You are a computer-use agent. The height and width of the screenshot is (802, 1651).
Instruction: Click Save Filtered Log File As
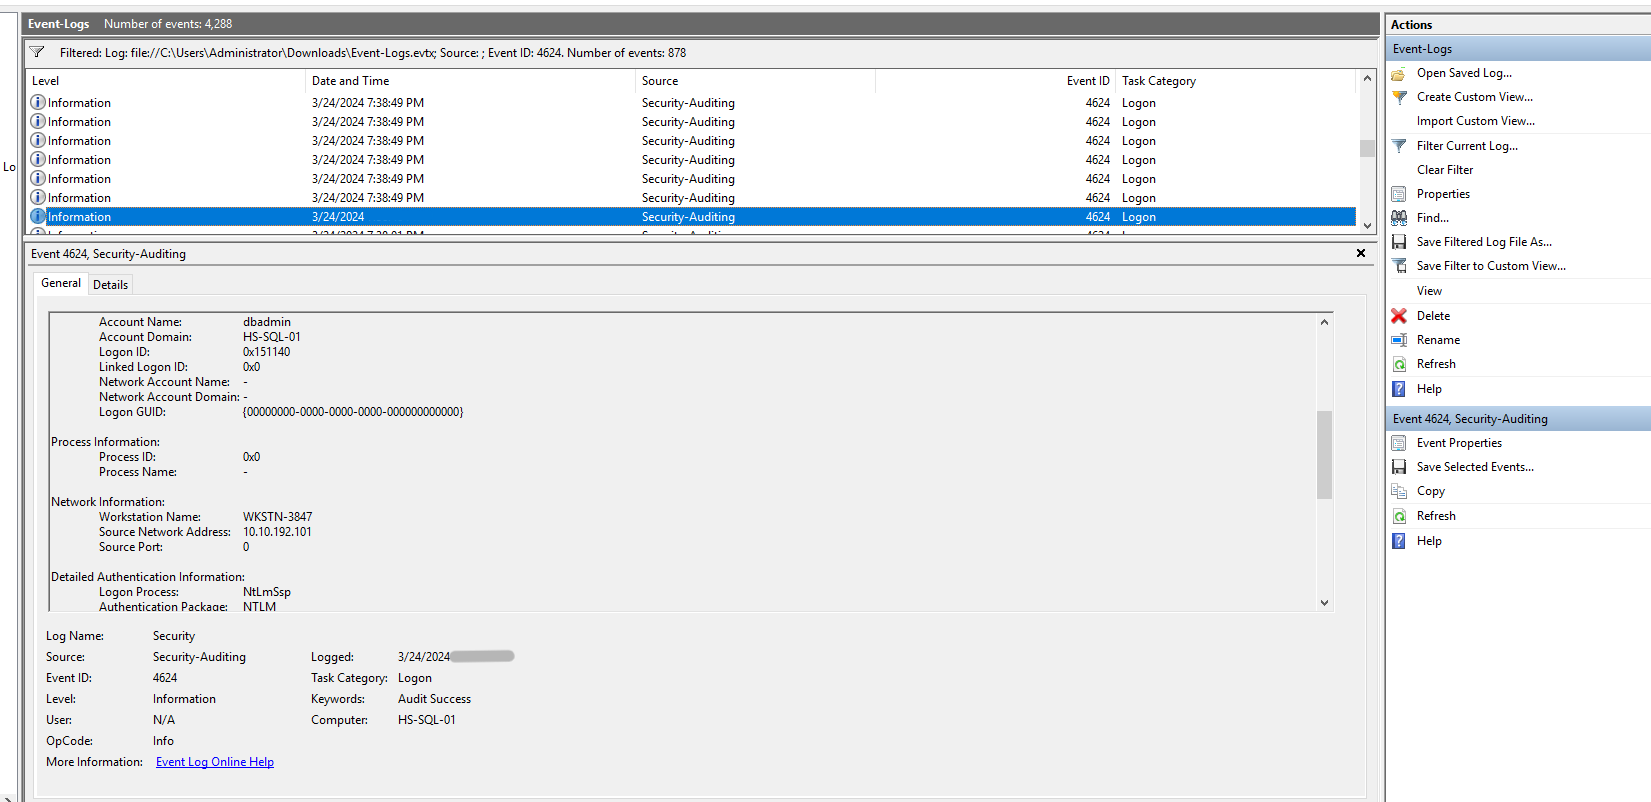(x=1484, y=242)
